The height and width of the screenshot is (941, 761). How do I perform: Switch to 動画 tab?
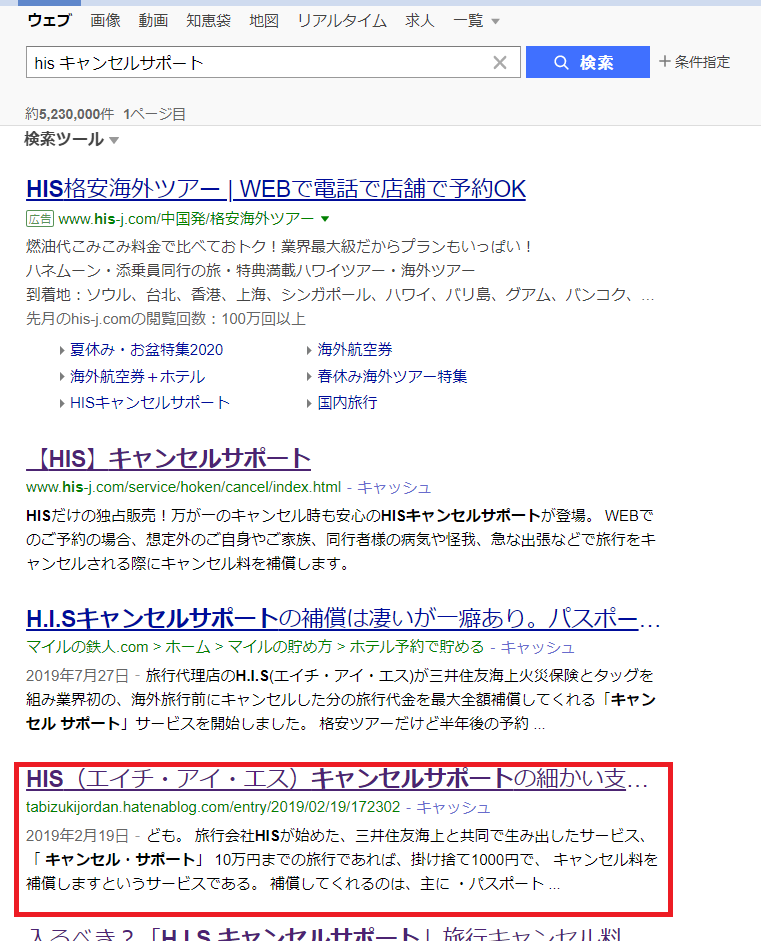point(153,20)
